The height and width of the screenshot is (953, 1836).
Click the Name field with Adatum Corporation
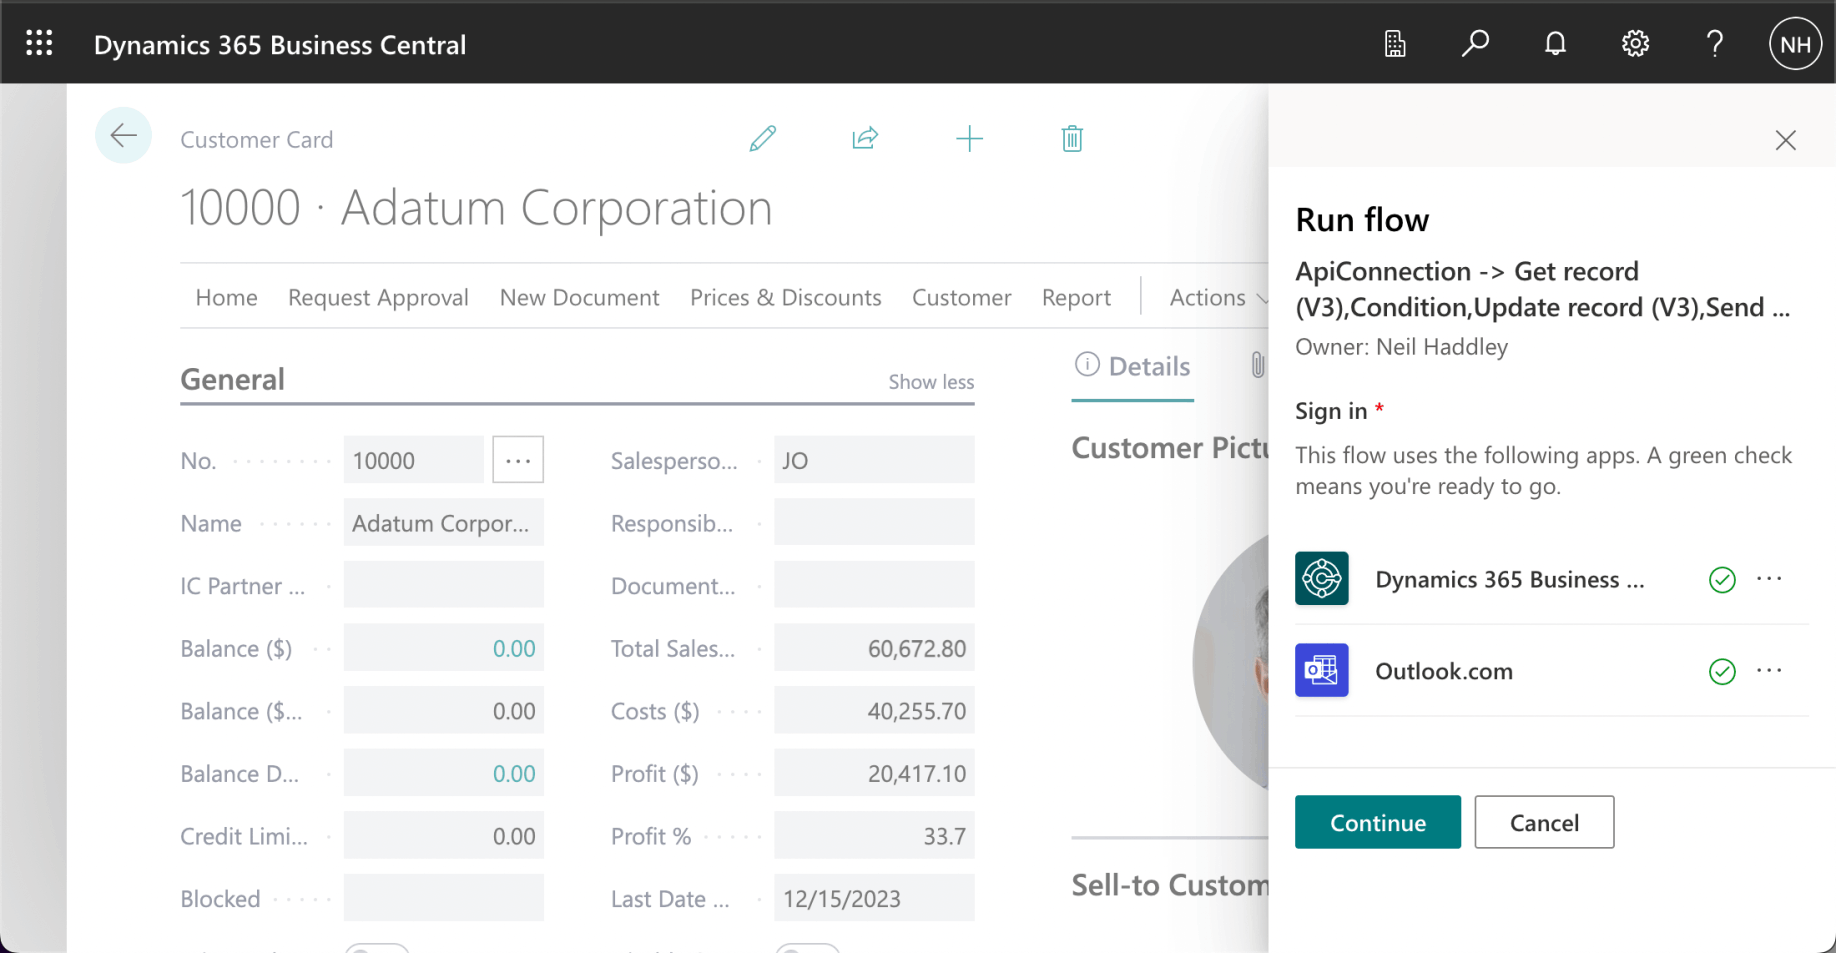tap(443, 524)
